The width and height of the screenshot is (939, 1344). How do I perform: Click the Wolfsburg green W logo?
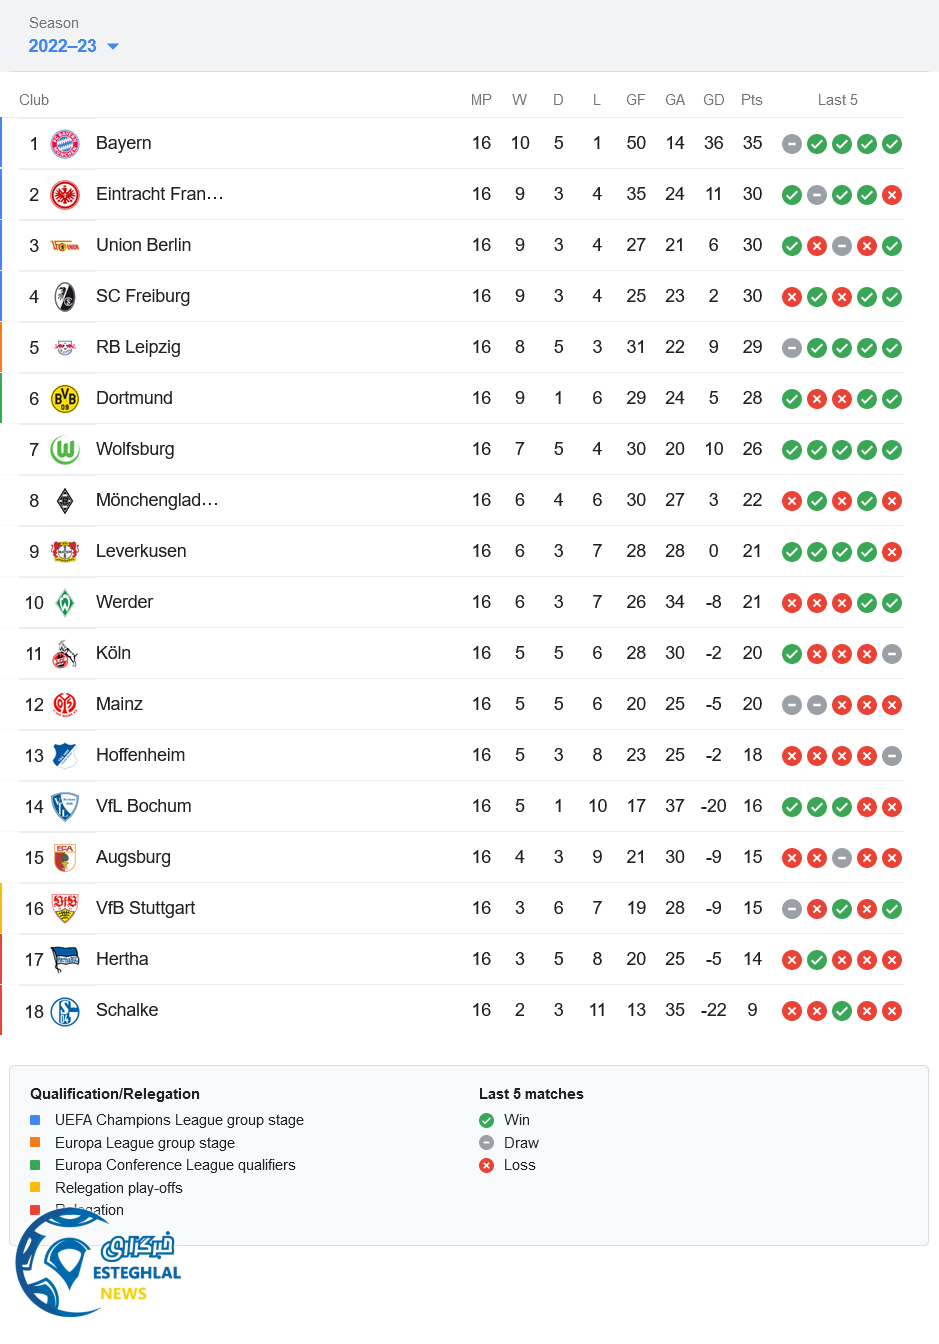[x=65, y=450]
